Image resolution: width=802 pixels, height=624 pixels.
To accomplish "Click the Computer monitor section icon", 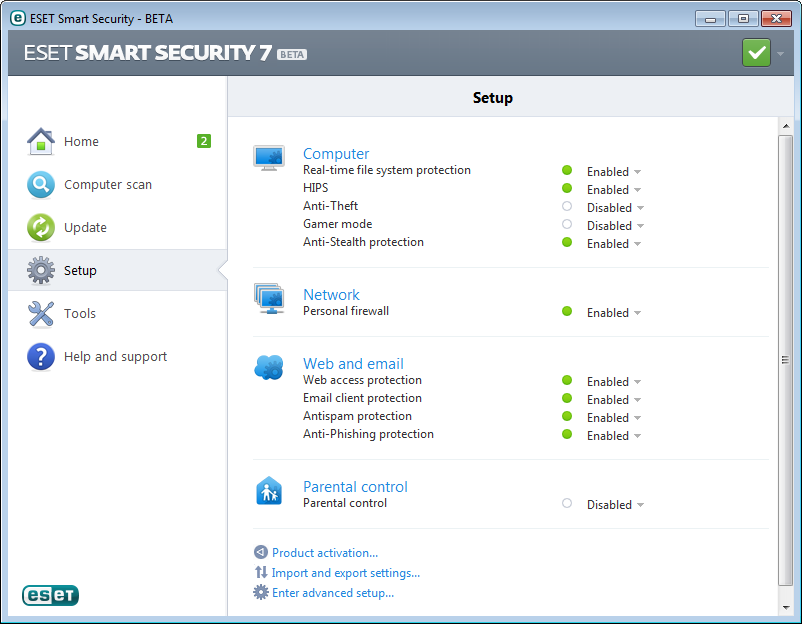I will pos(269,158).
